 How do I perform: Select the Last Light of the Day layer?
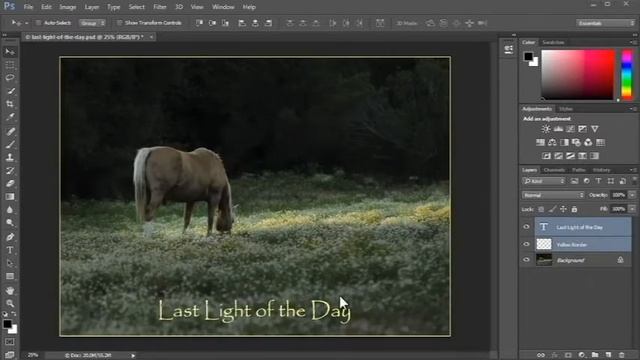coord(583,227)
